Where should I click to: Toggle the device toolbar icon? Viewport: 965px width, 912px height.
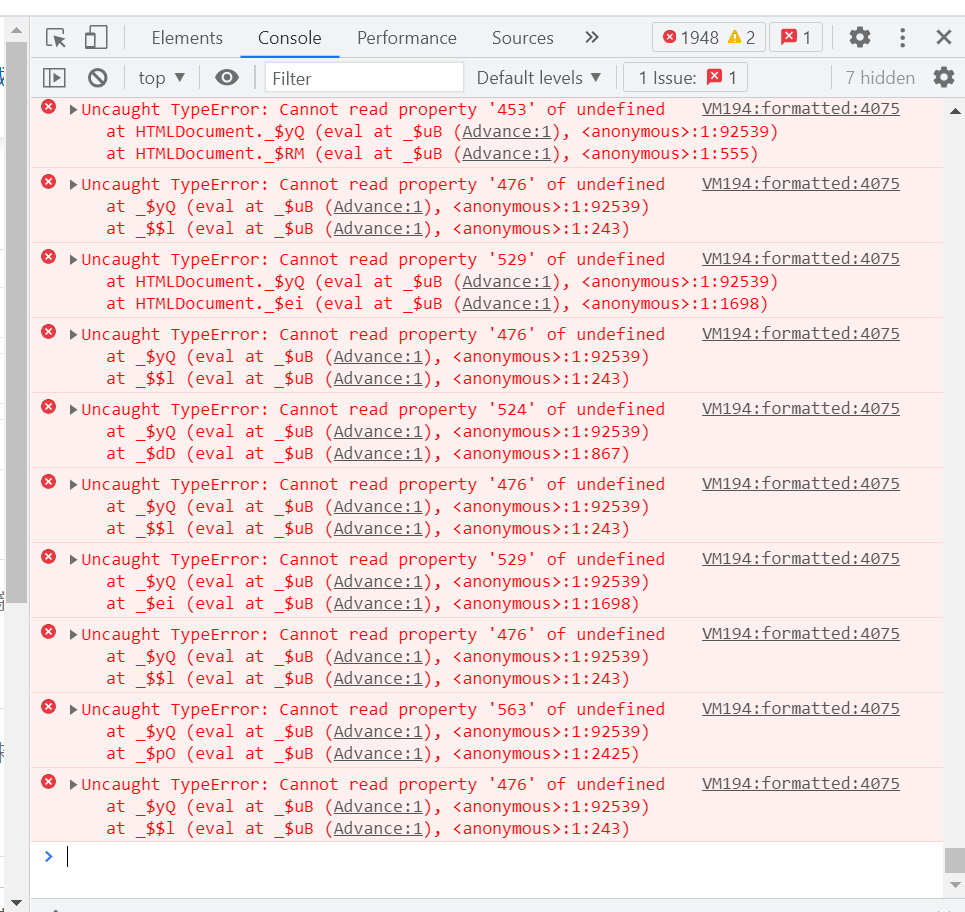coord(95,38)
